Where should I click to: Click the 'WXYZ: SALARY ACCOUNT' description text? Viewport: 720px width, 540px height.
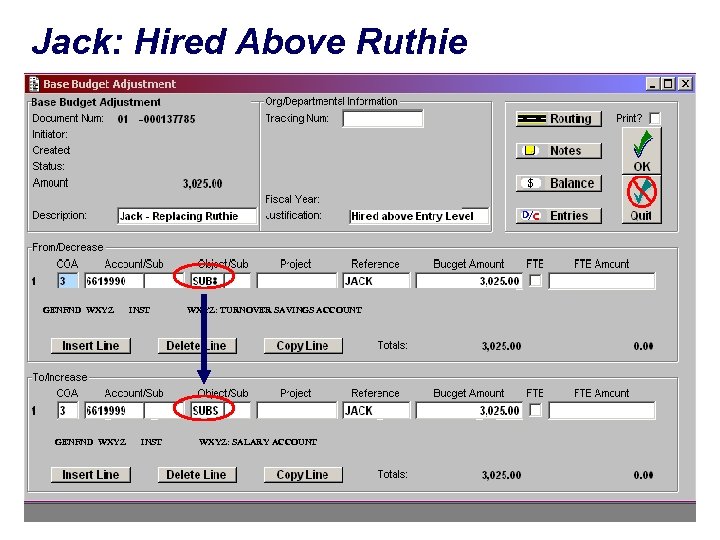click(x=258, y=442)
